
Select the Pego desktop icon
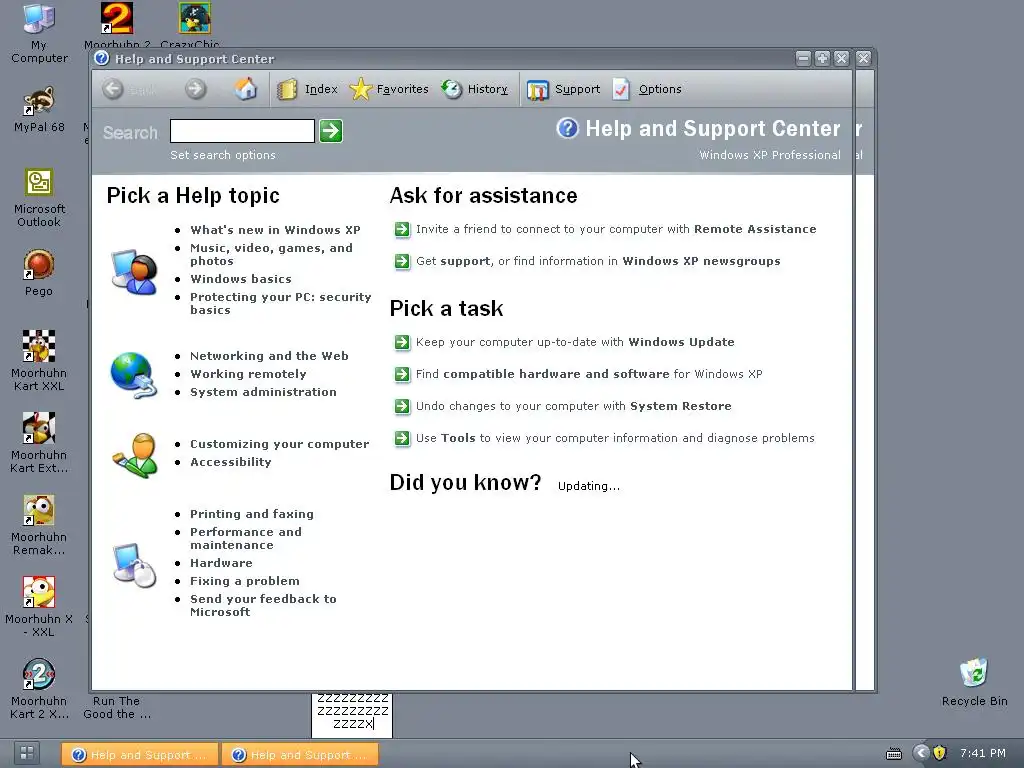click(39, 273)
